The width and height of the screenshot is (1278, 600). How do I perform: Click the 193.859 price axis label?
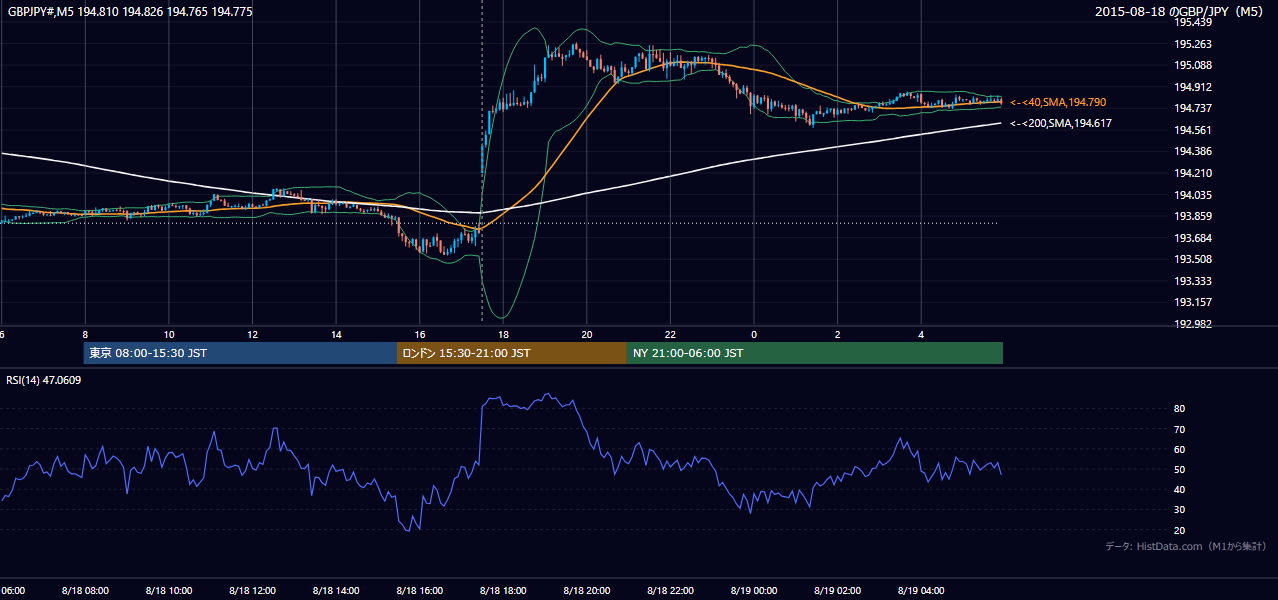pos(1192,216)
